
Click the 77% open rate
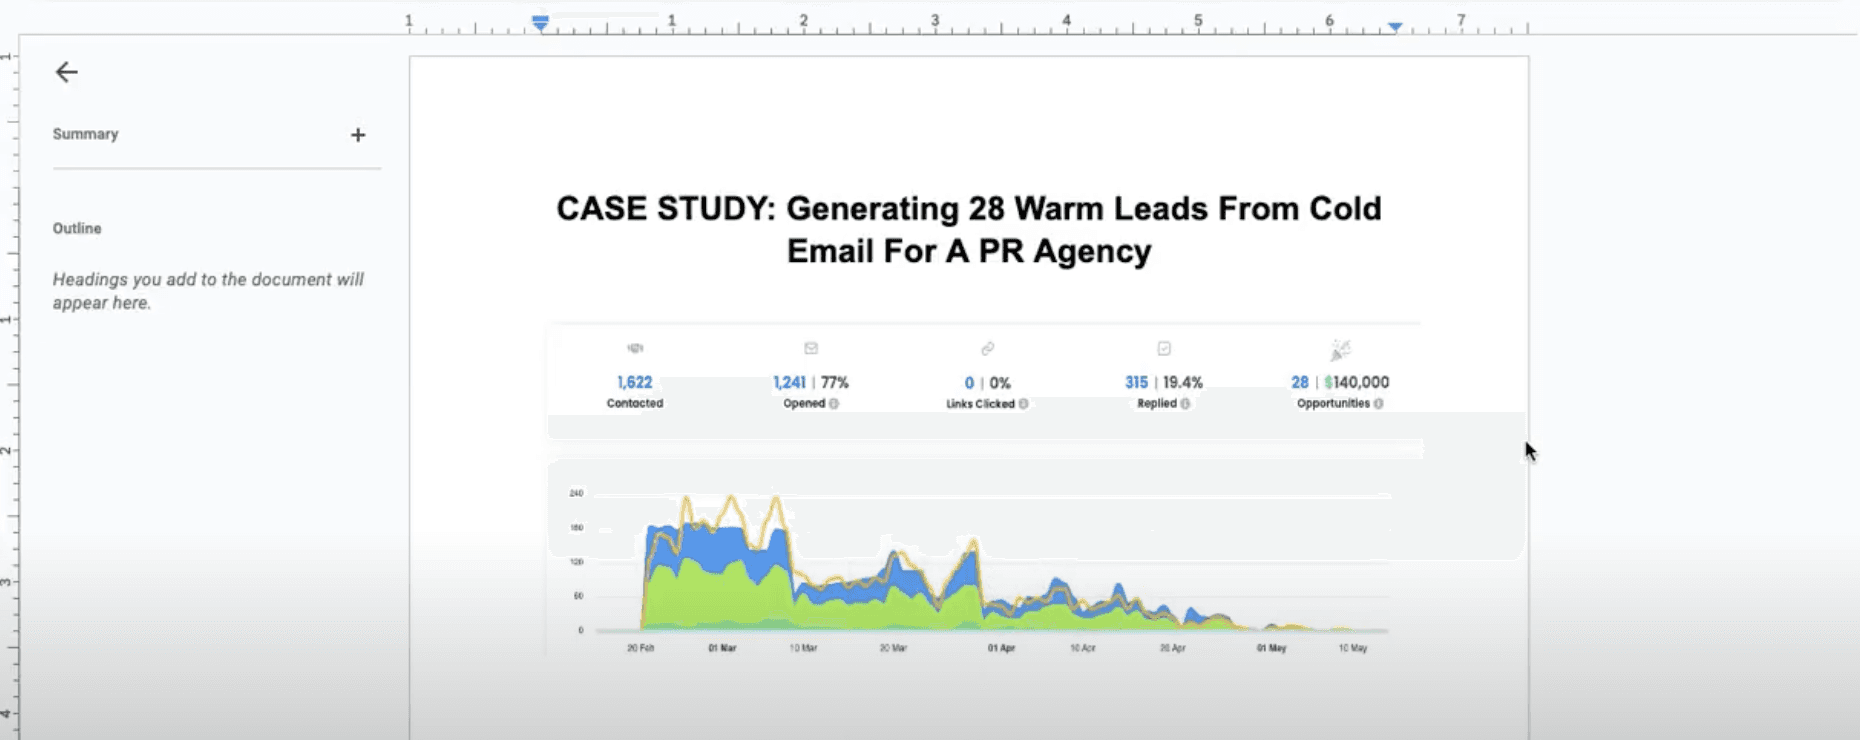tap(834, 382)
